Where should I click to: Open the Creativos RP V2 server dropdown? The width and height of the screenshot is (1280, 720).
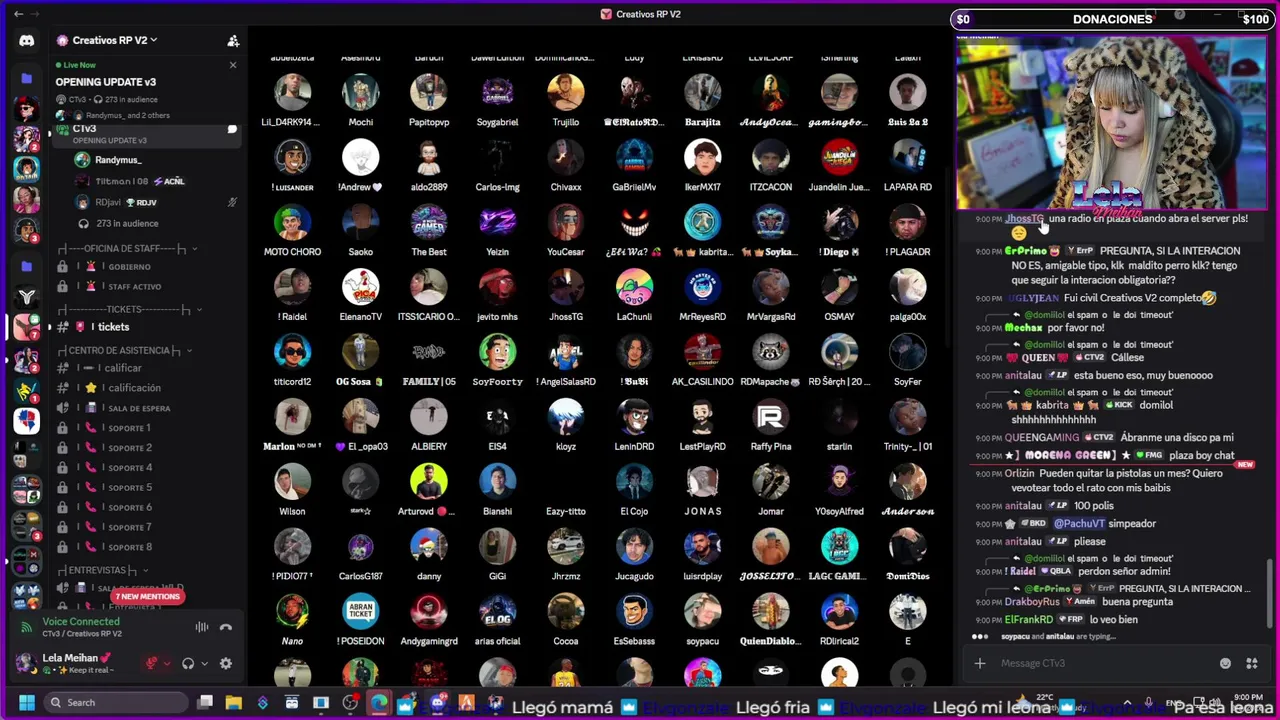pyautogui.click(x=107, y=40)
